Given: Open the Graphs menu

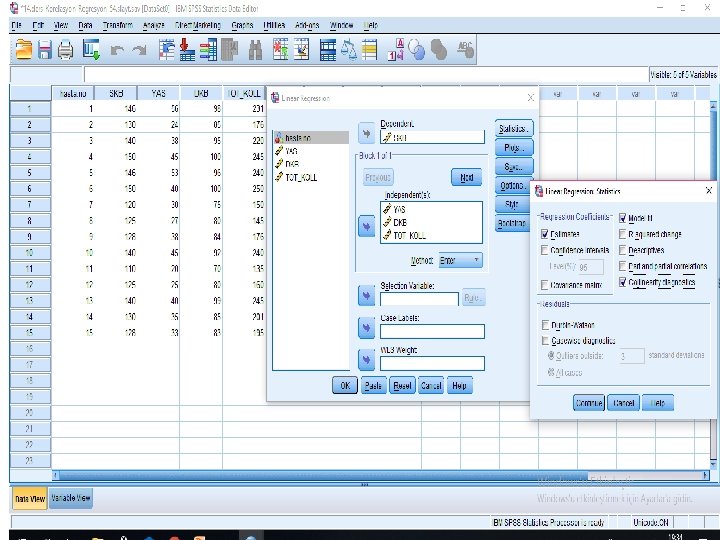Looking at the screenshot, I should point(242,25).
